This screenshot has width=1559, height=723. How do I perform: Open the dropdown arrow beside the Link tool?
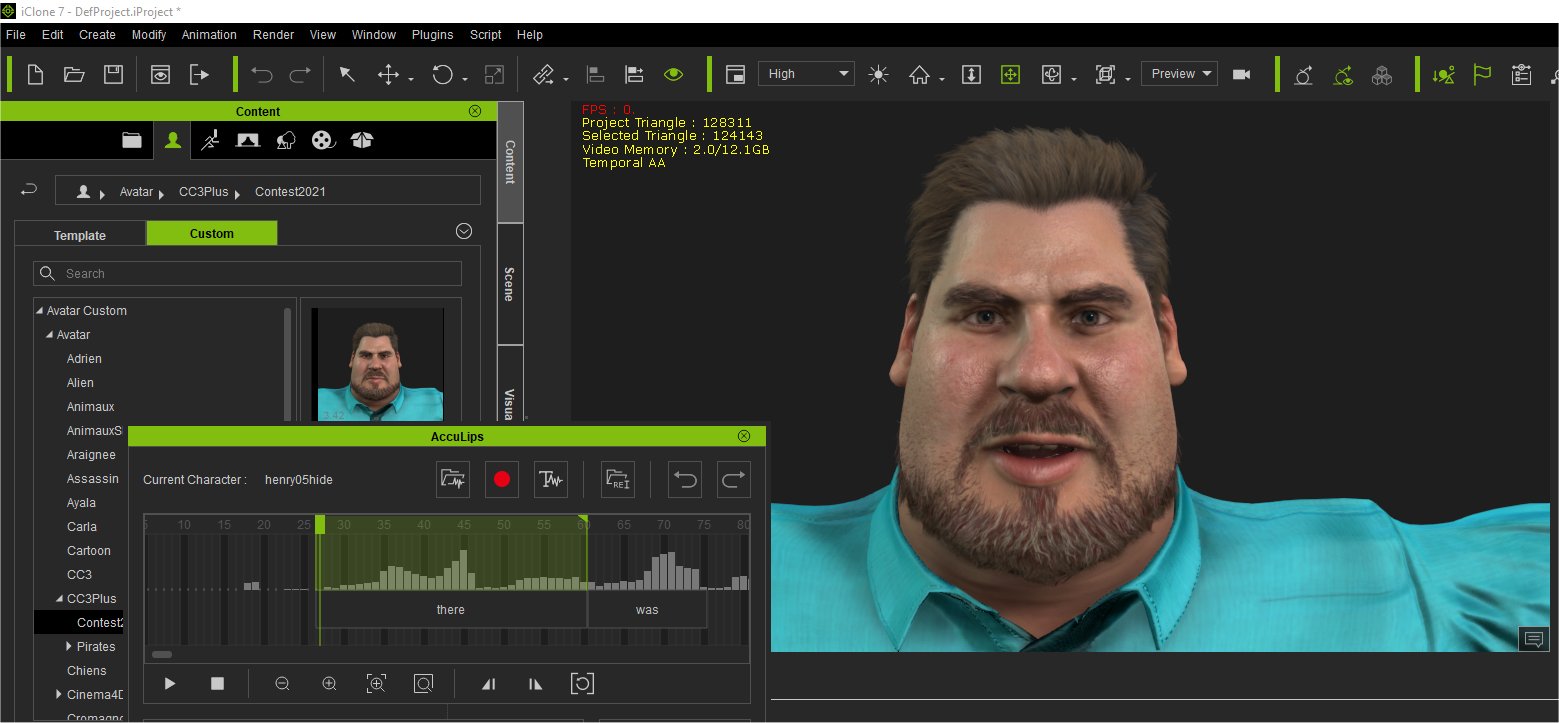point(566,79)
